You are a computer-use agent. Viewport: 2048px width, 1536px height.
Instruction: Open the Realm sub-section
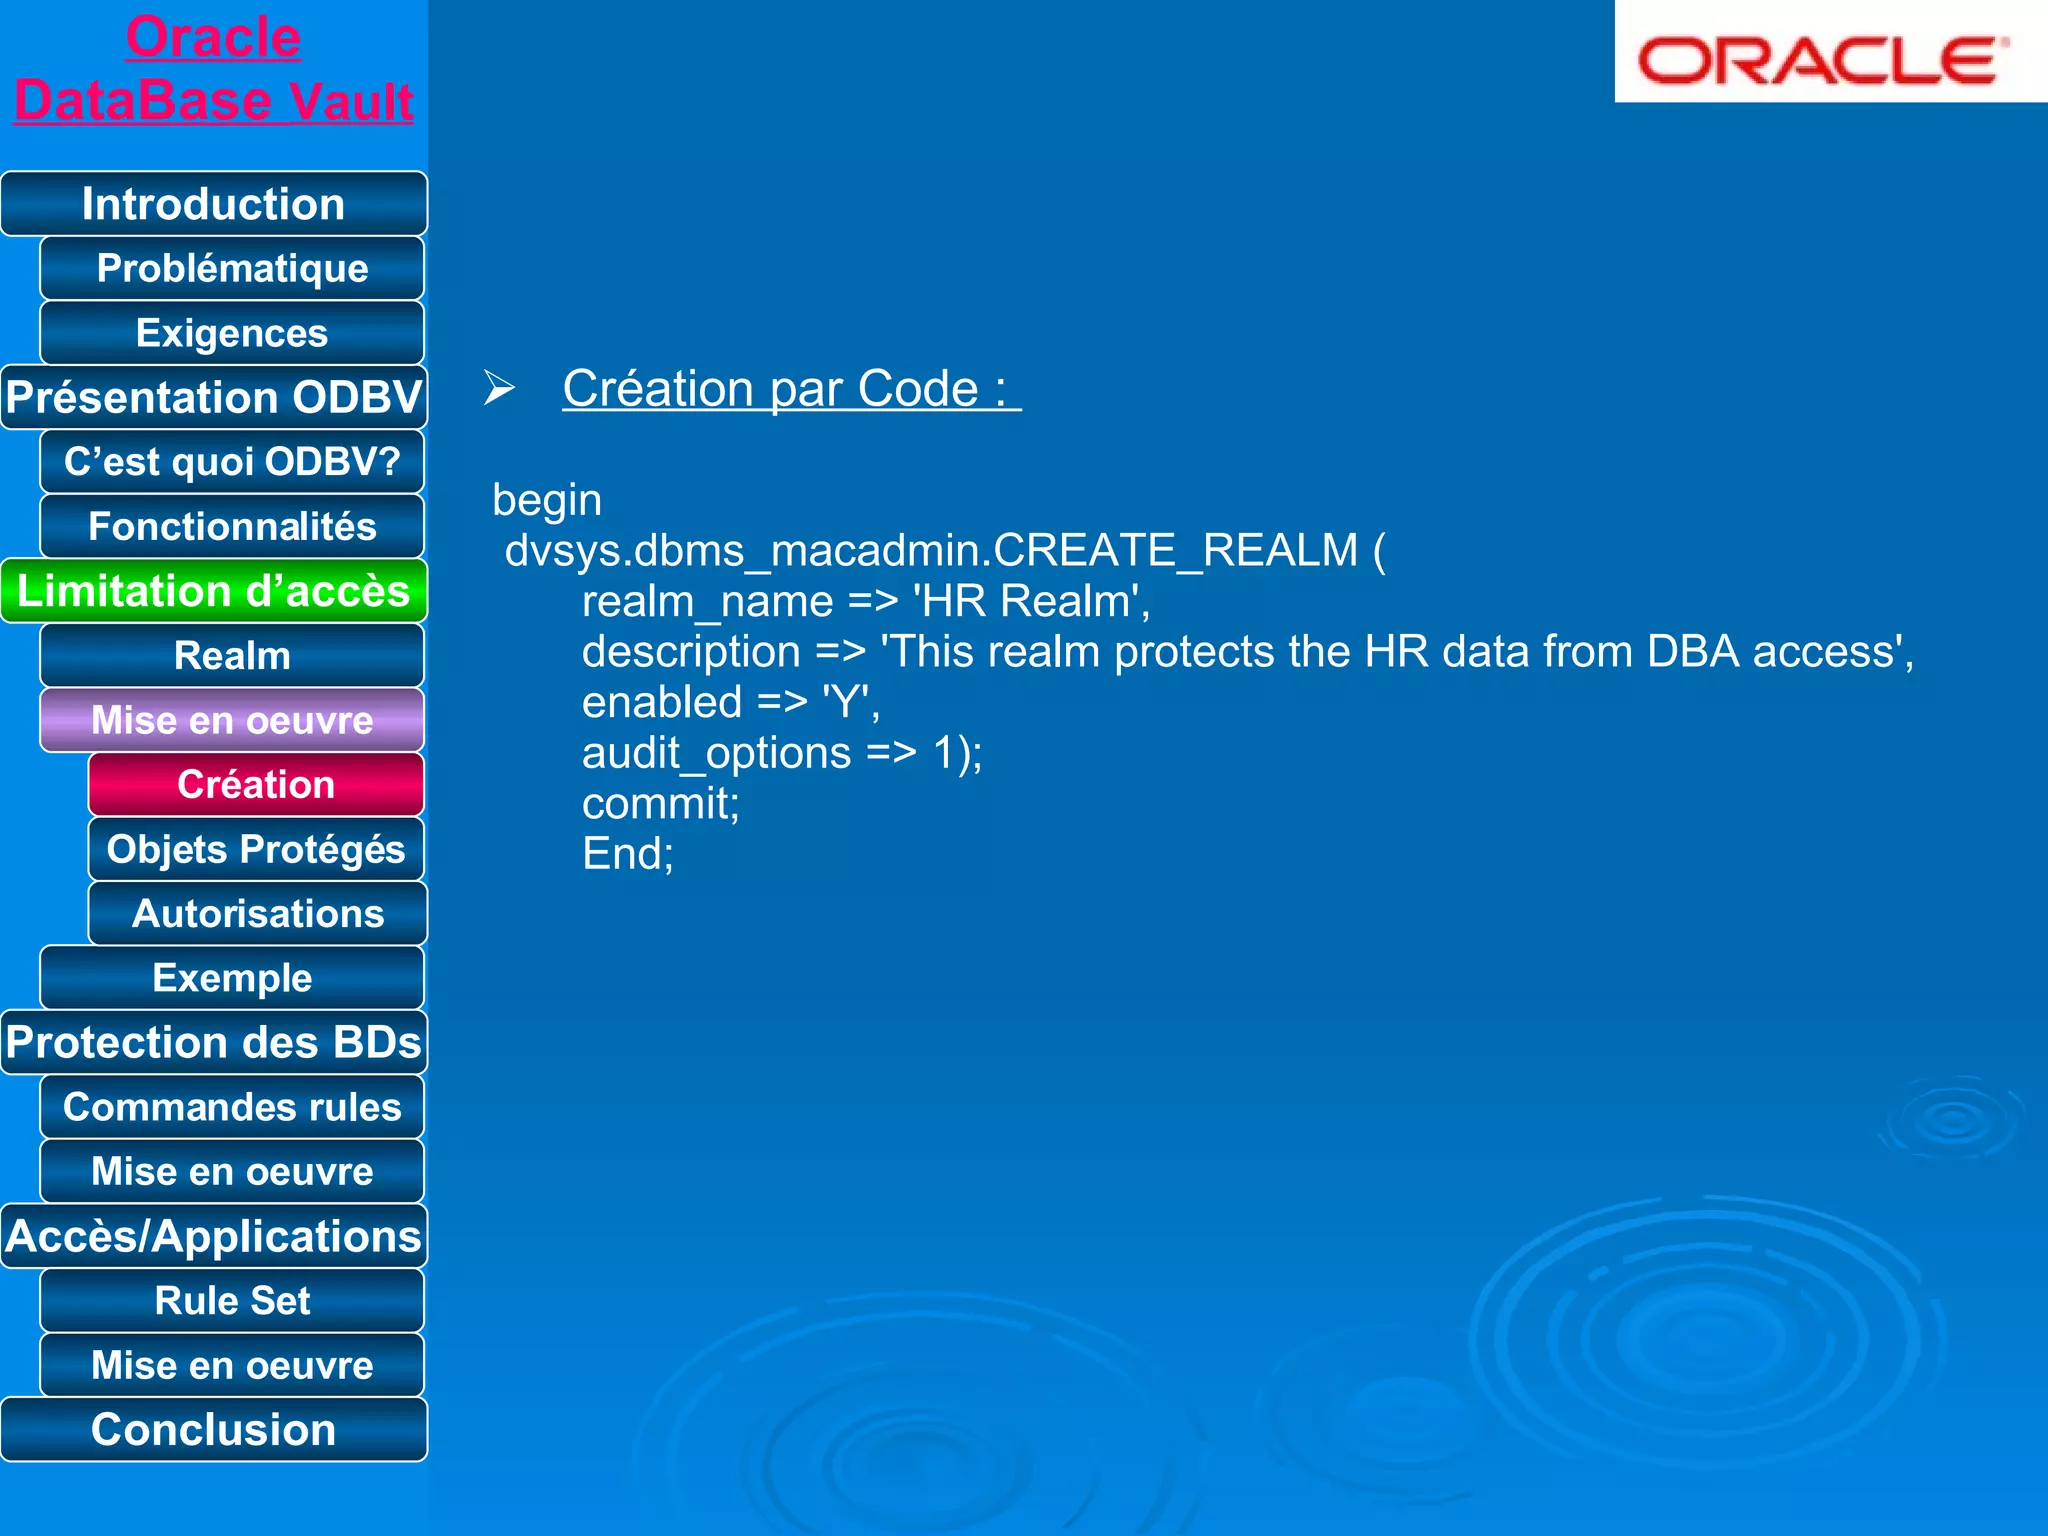pos(232,655)
